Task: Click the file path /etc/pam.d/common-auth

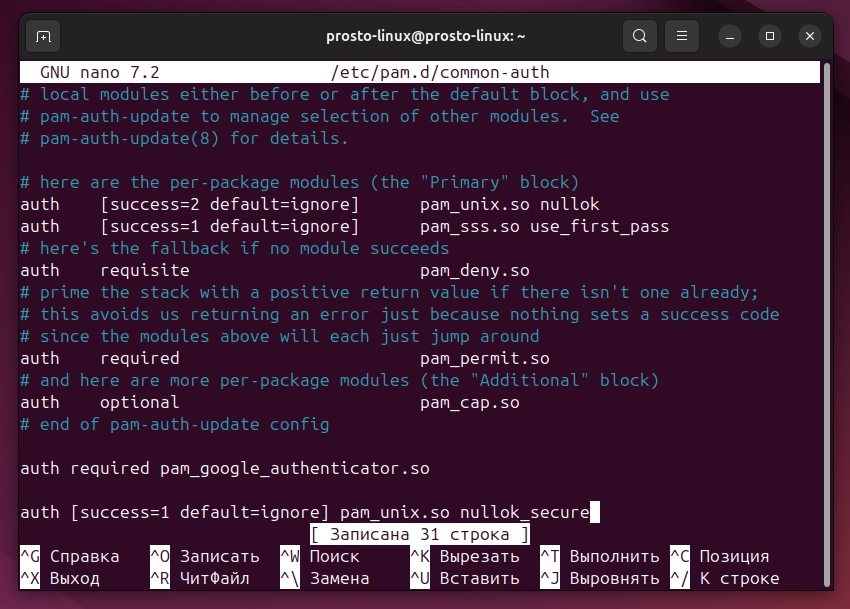Action: pos(440,73)
